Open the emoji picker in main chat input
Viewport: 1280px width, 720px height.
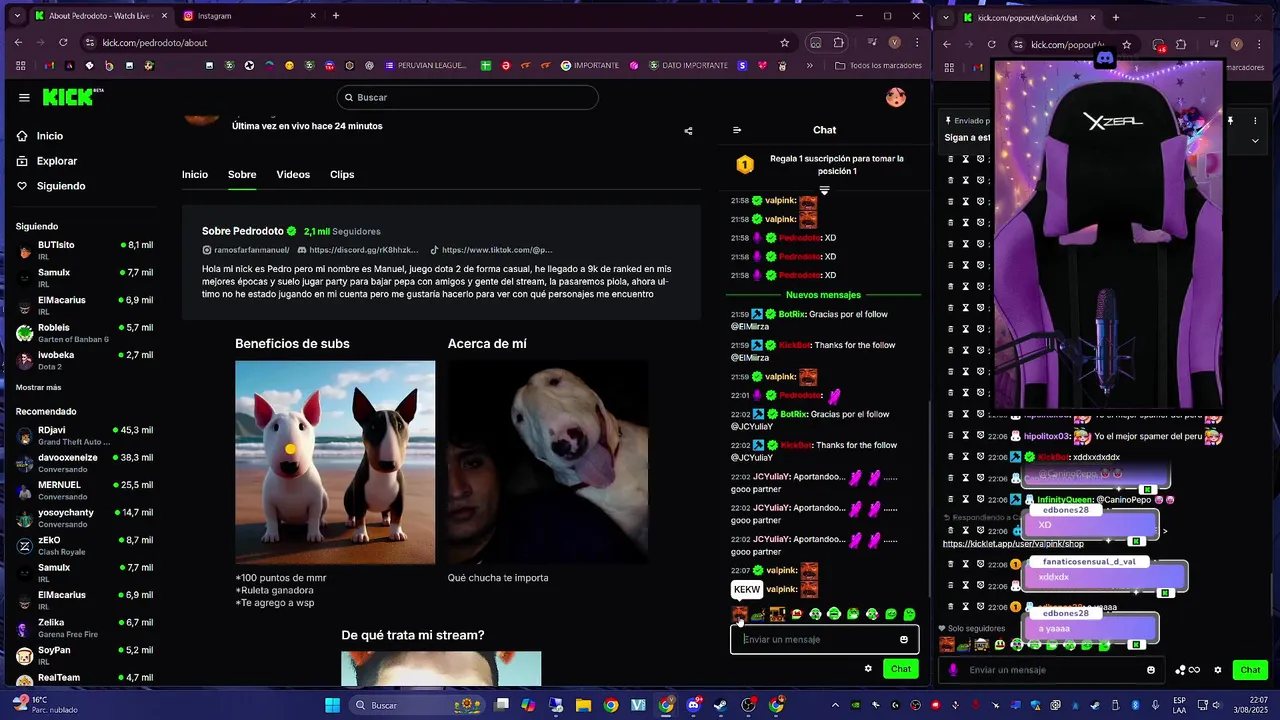[x=904, y=640]
